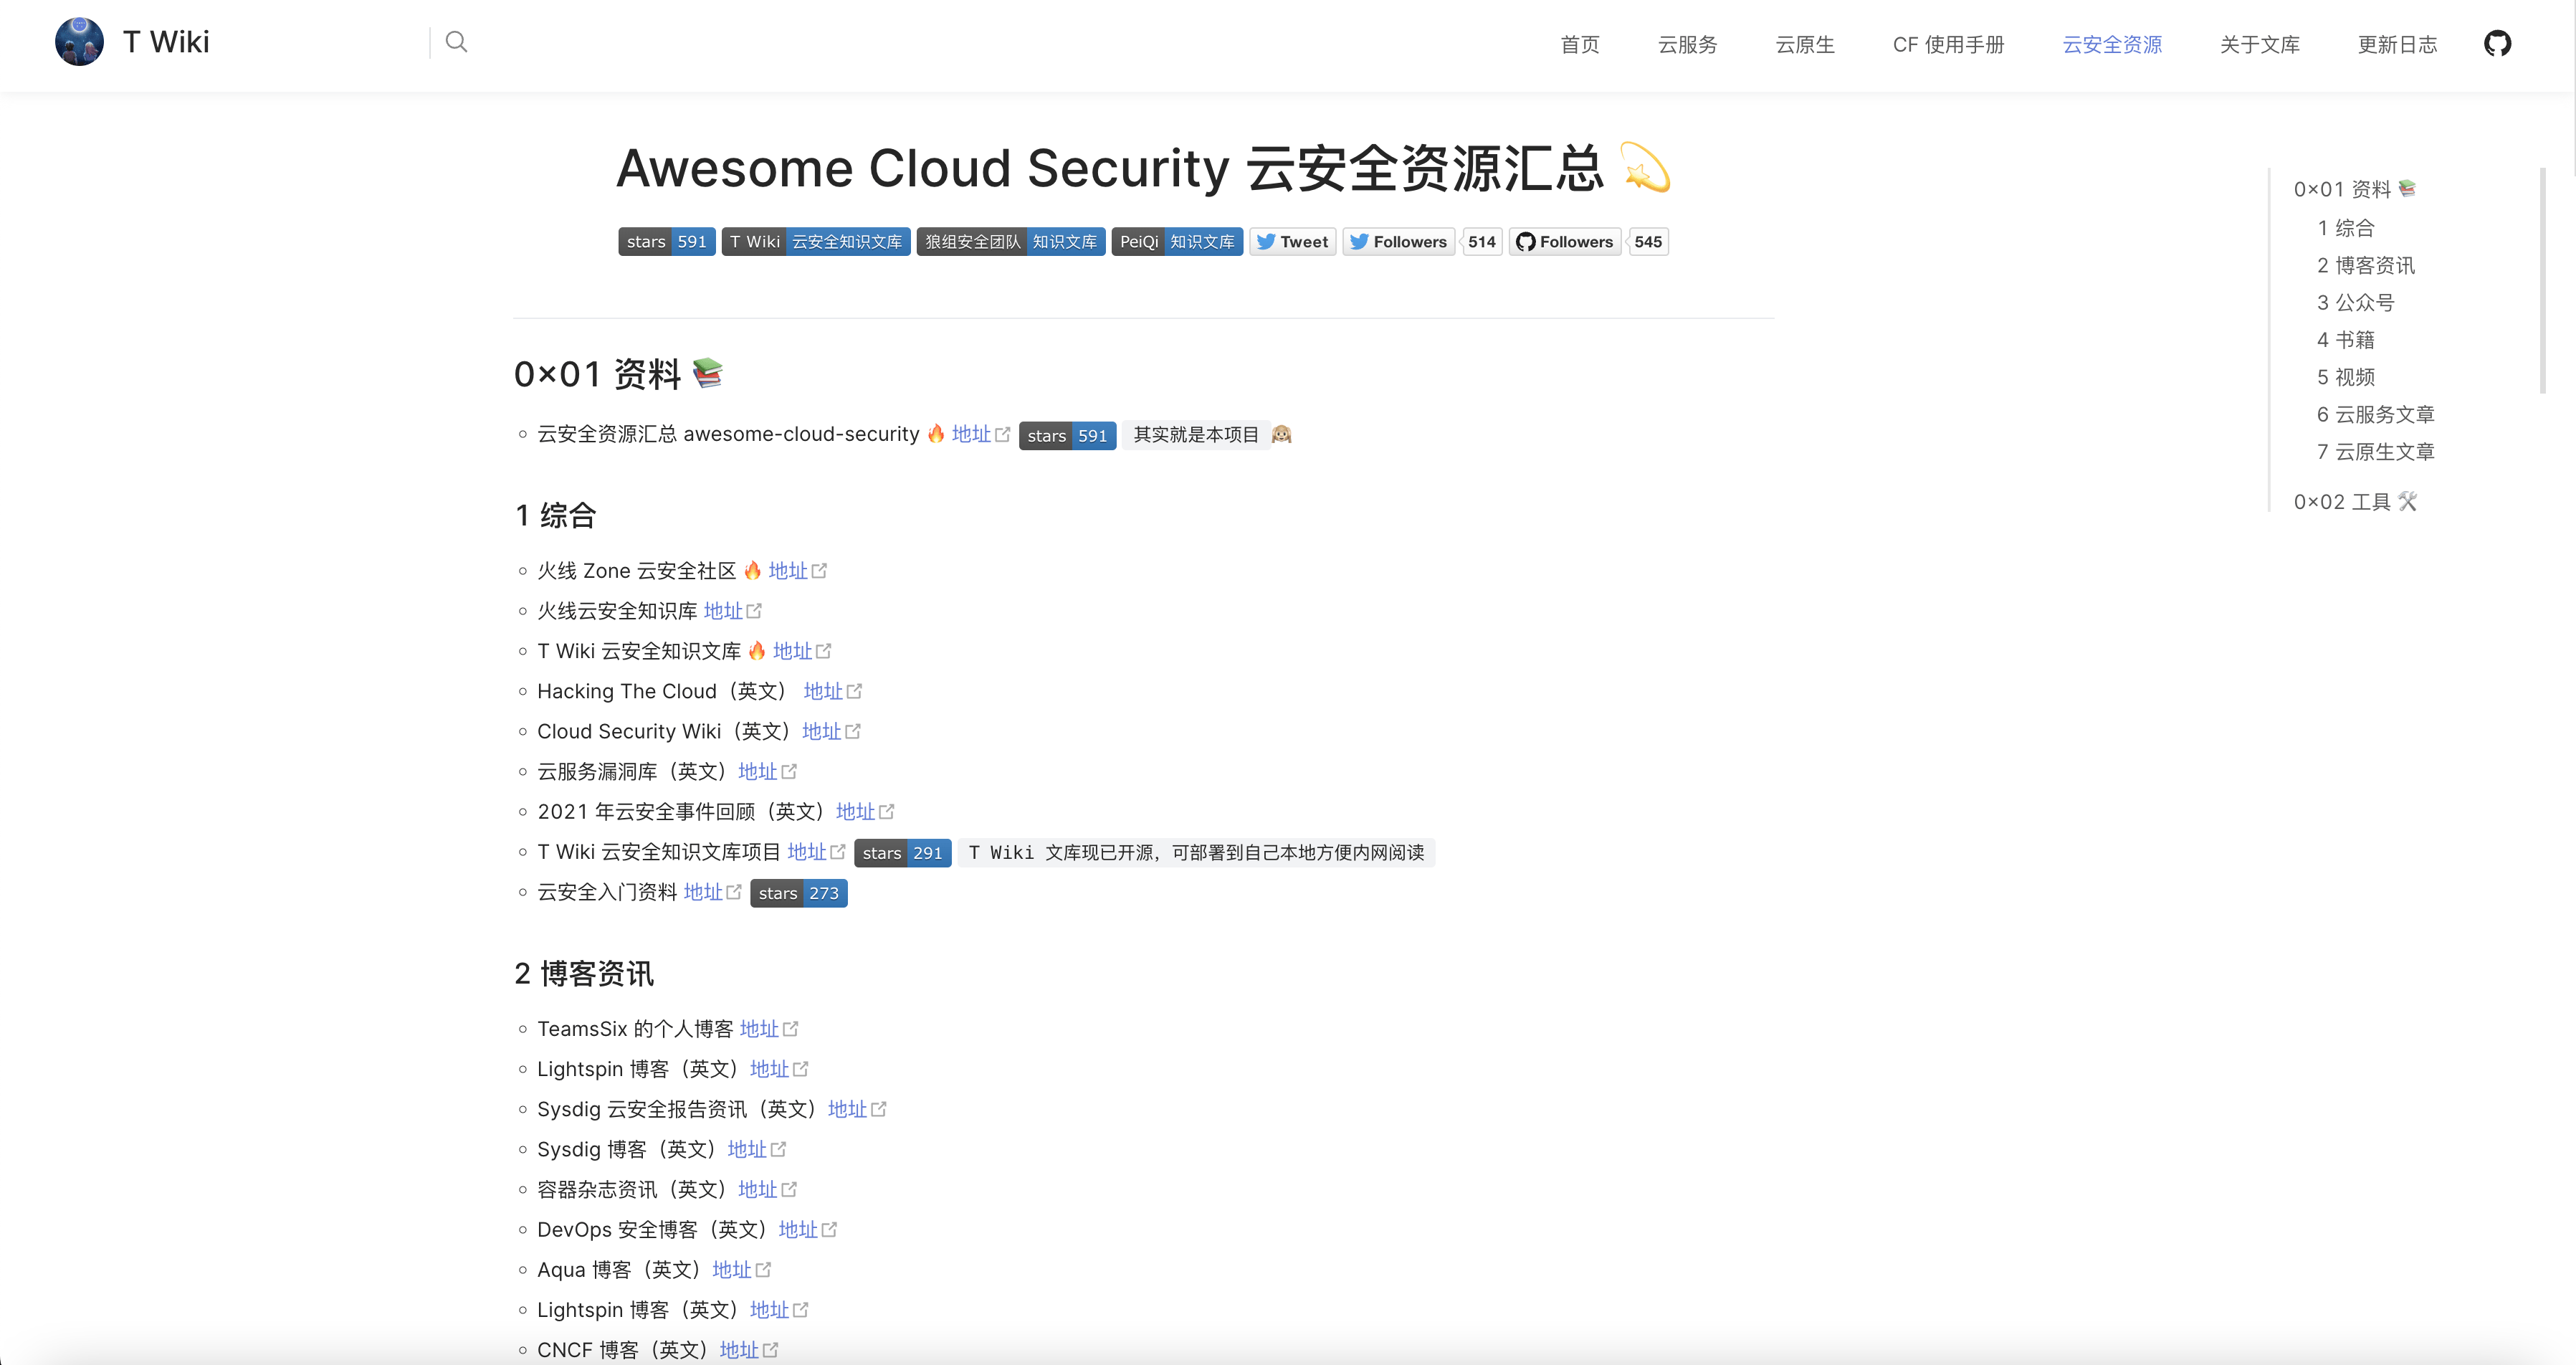This screenshot has height=1365, width=2576.
Task: Open 地址 link for TeamsSix 的个人博客
Action: 768,1029
